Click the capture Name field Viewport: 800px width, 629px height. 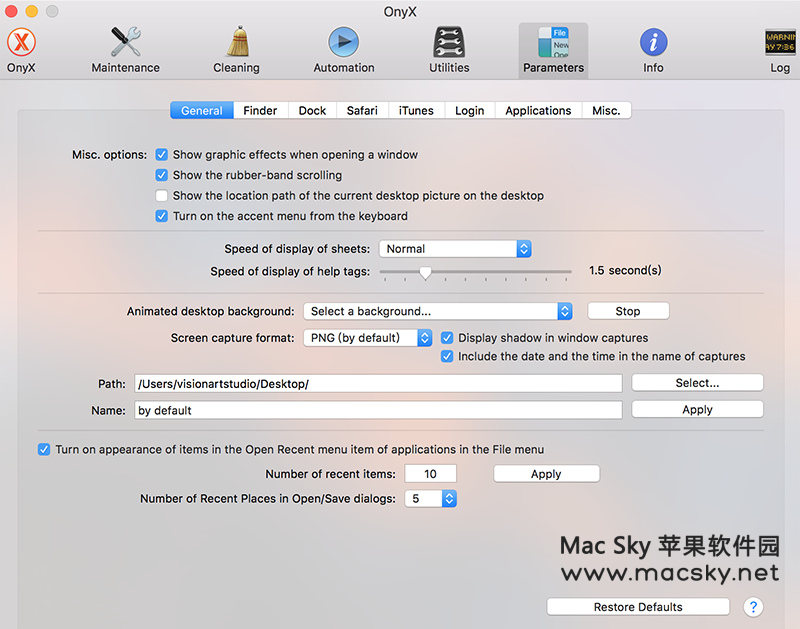point(378,410)
